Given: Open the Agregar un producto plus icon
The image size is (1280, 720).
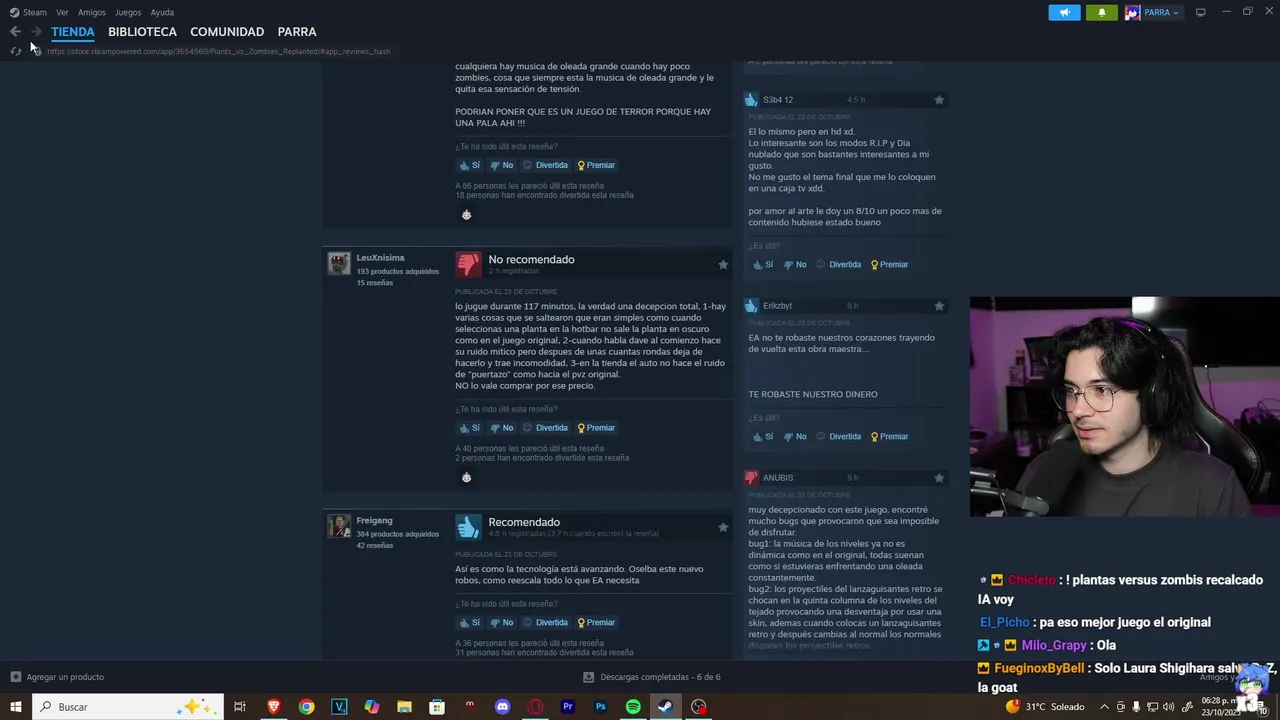Looking at the screenshot, I should 15,677.
